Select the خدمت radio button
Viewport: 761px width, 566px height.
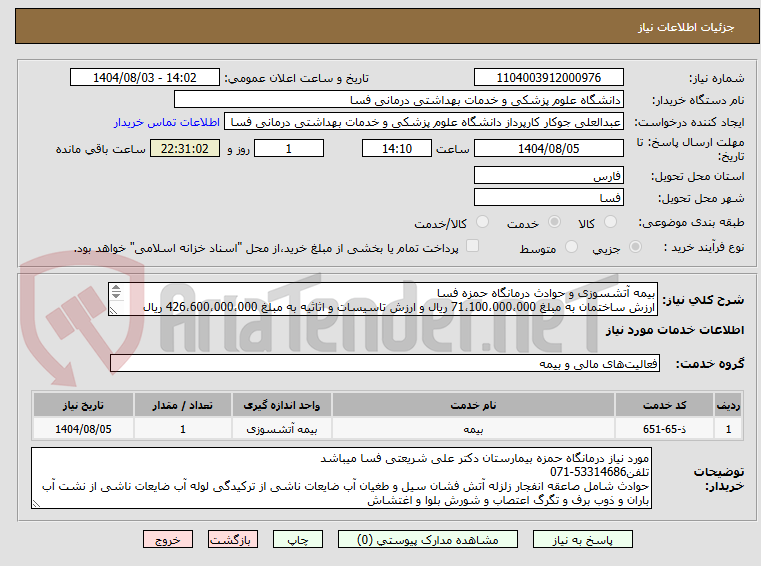tap(554, 222)
